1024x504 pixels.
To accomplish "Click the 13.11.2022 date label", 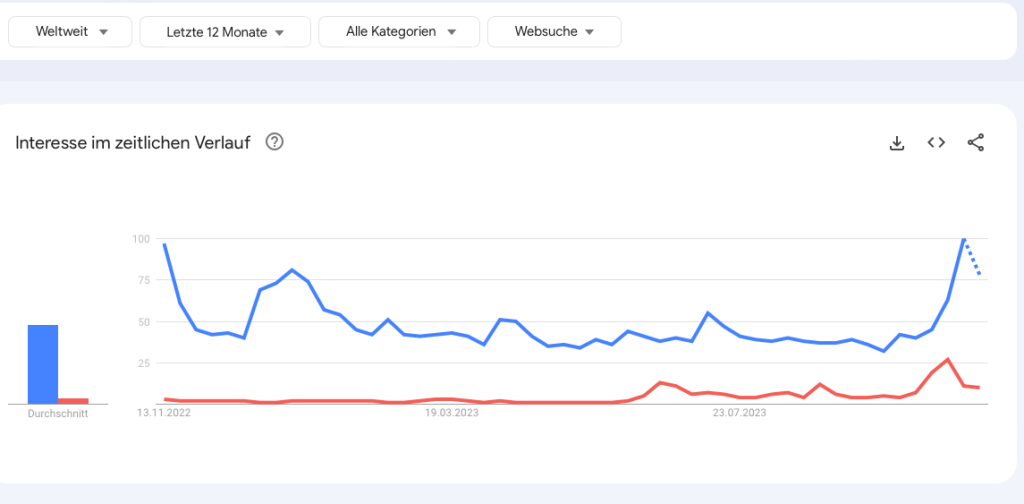I will (164, 412).
